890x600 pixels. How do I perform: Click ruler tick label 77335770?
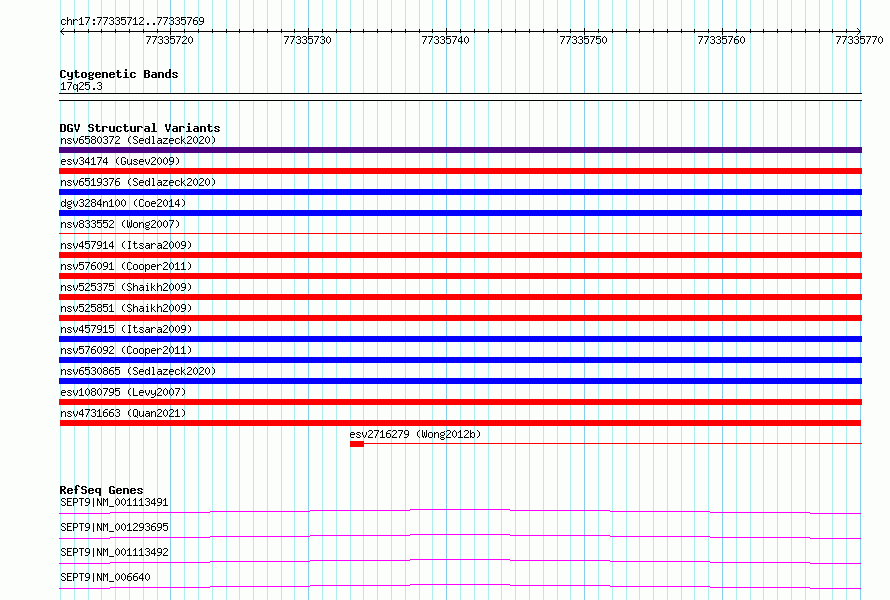pyautogui.click(x=859, y=40)
